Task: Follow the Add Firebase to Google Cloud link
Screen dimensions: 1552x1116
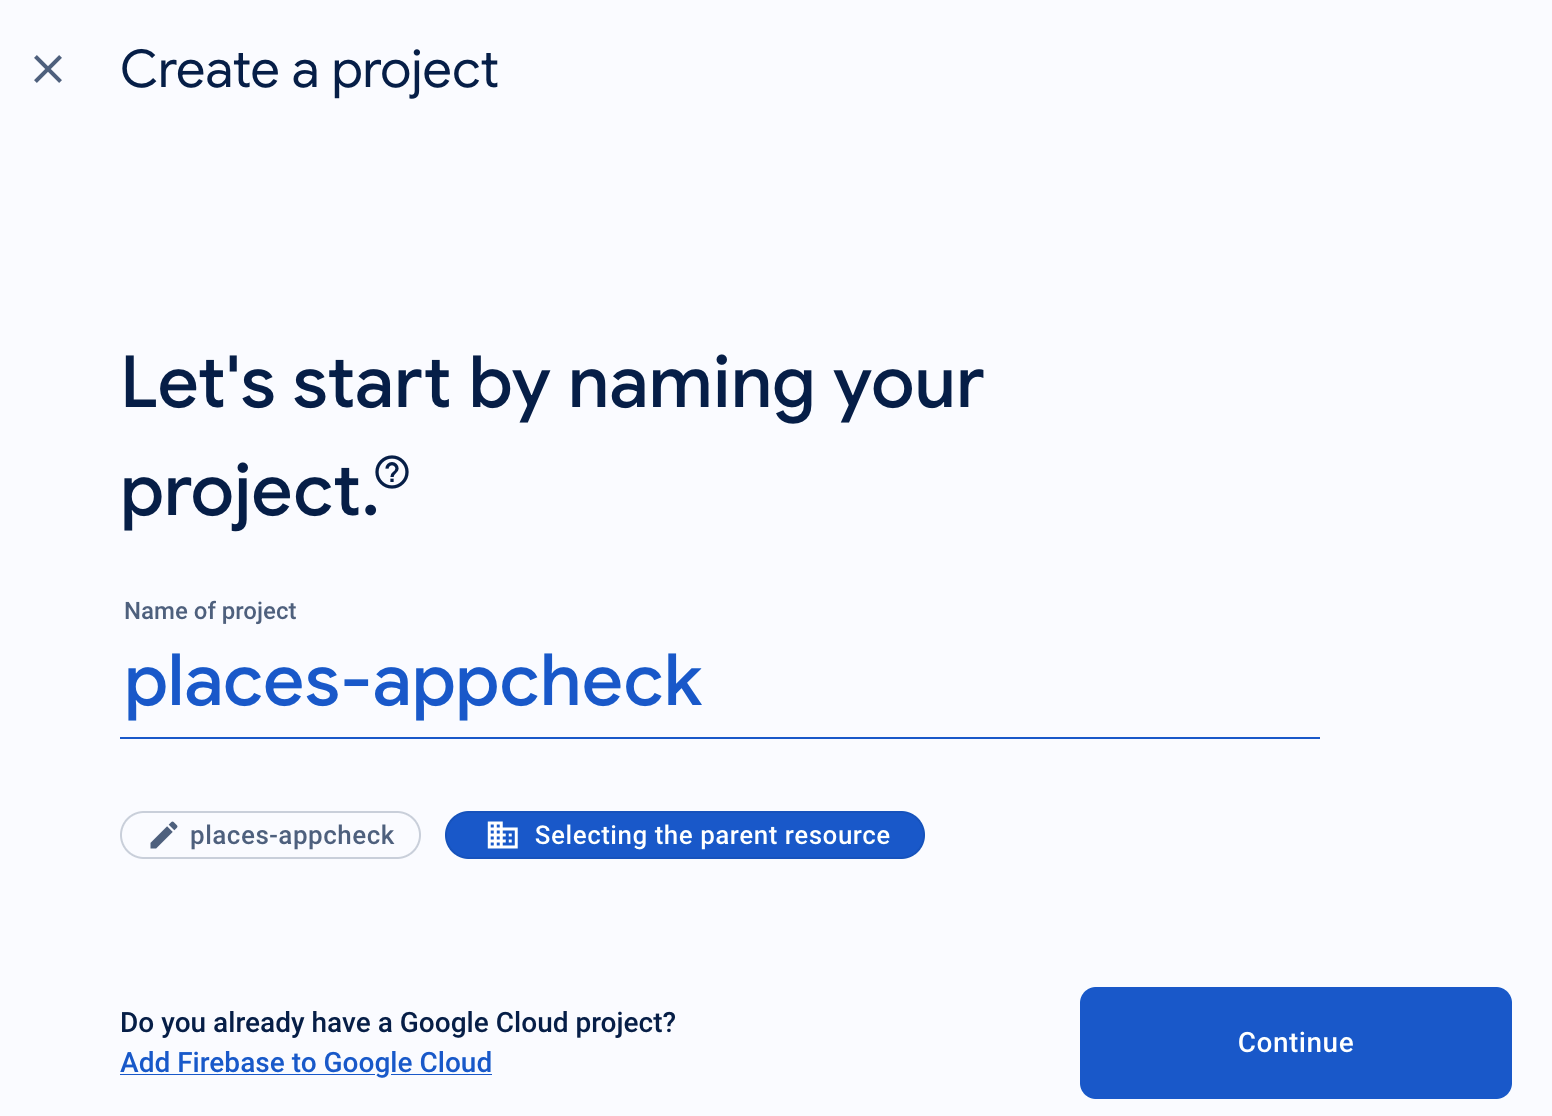Action: click(306, 1062)
